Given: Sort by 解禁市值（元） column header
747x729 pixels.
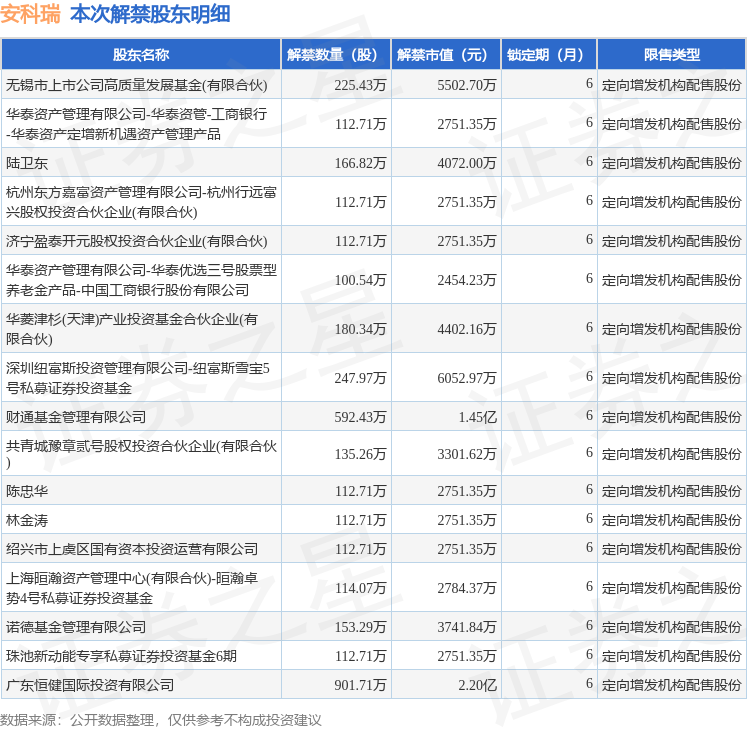Looking at the screenshot, I should [446, 55].
